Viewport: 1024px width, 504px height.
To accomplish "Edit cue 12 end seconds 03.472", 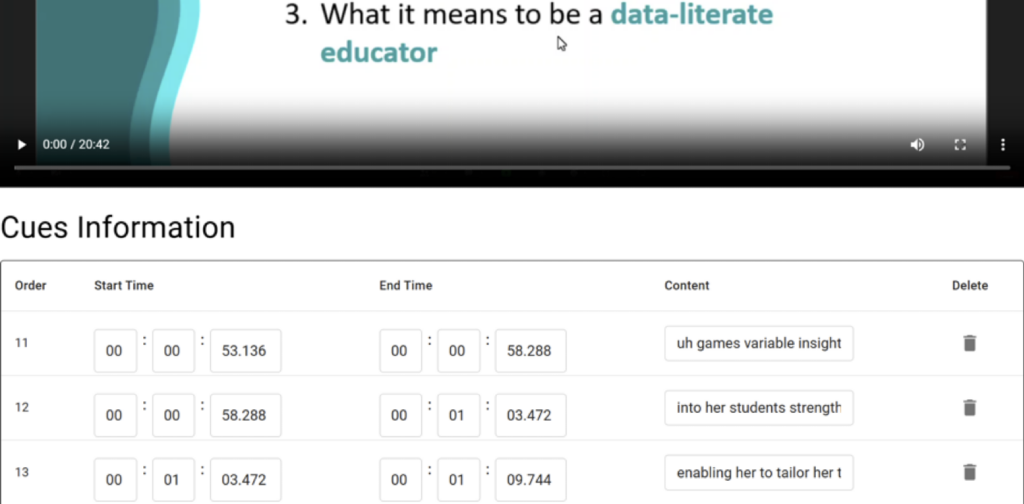I will point(530,415).
